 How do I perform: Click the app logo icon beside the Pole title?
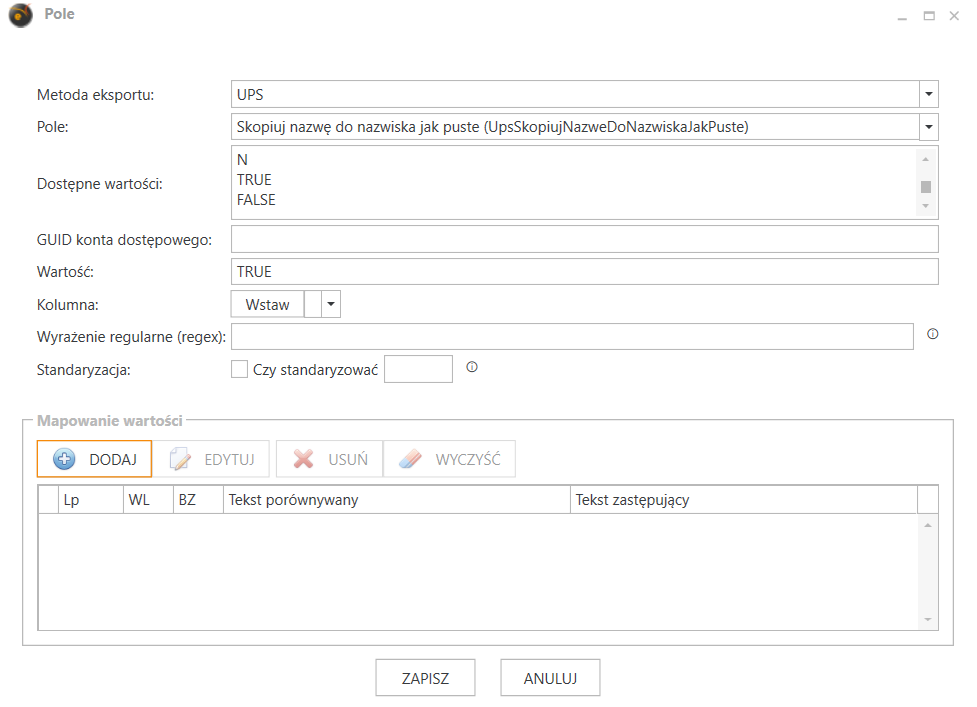21,15
